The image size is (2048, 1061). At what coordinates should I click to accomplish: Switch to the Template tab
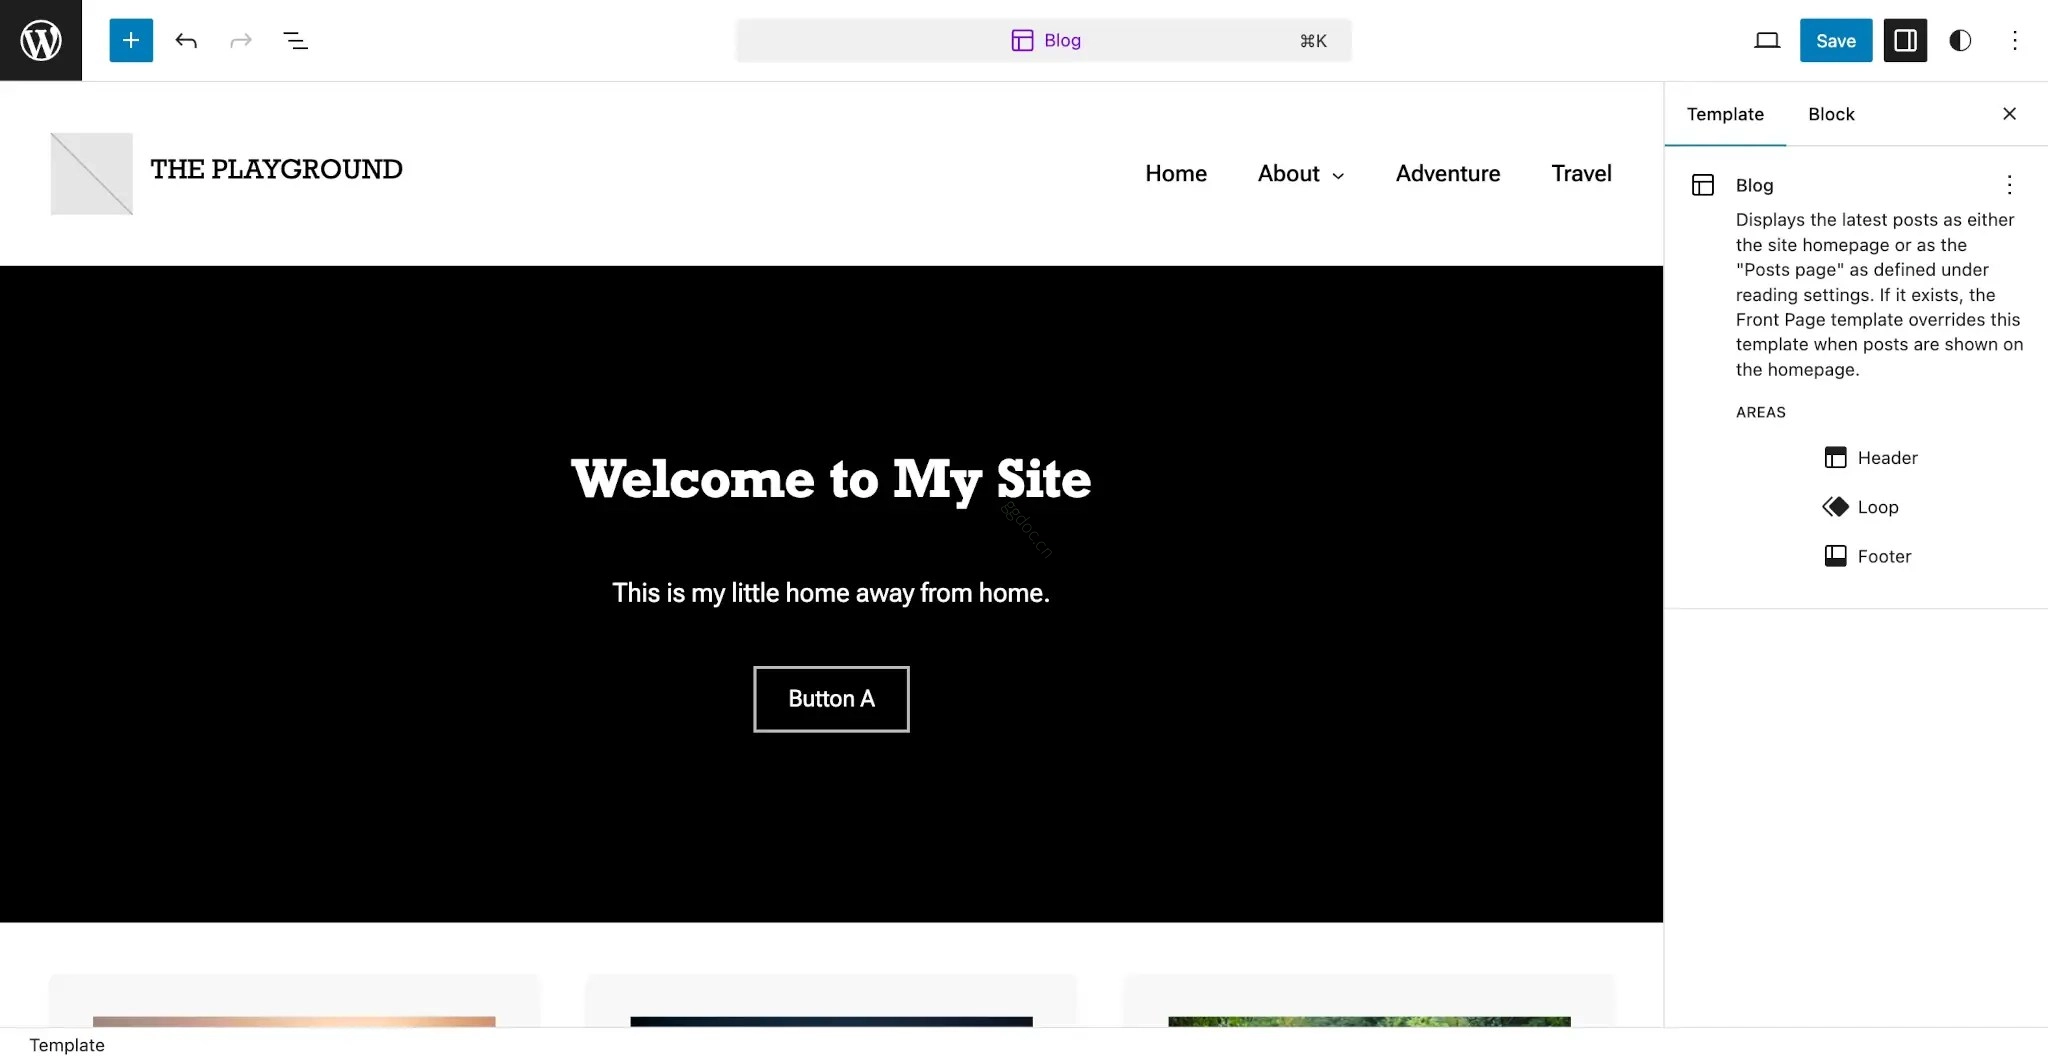1725,114
